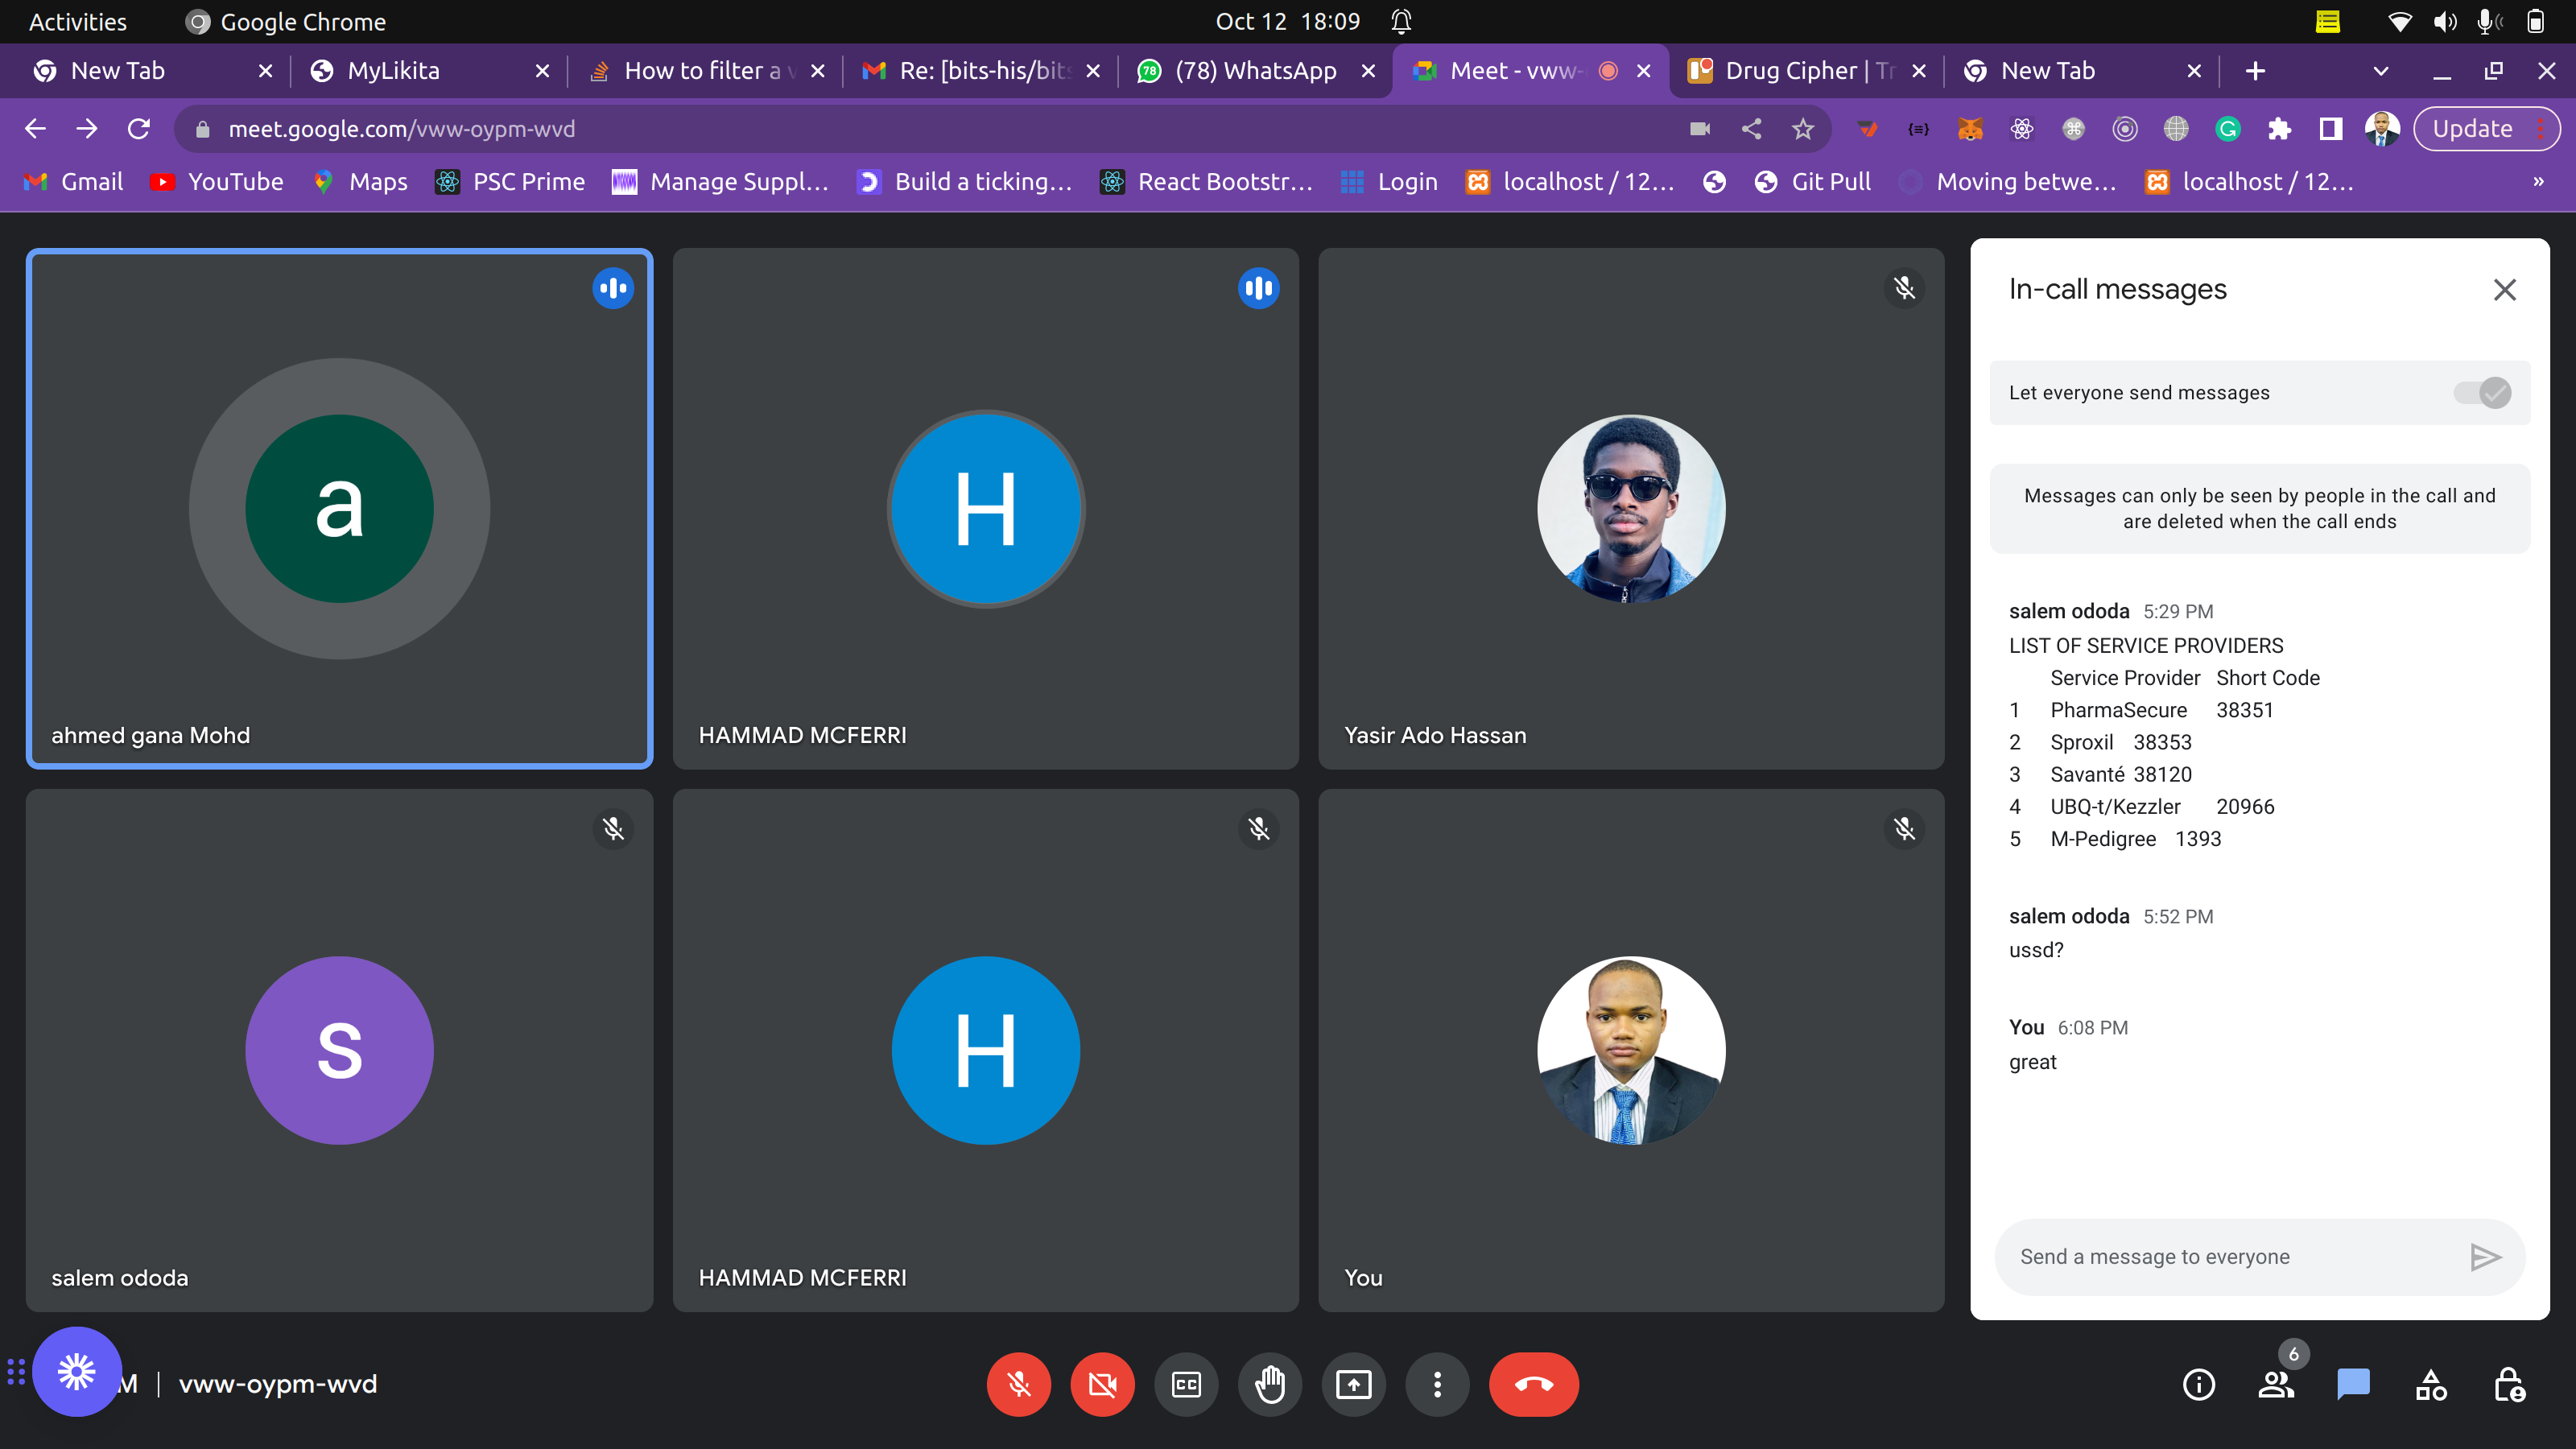The image size is (2576, 1449).
Task: Expand the hidden bookmarks chevron
Action: [x=2538, y=182]
